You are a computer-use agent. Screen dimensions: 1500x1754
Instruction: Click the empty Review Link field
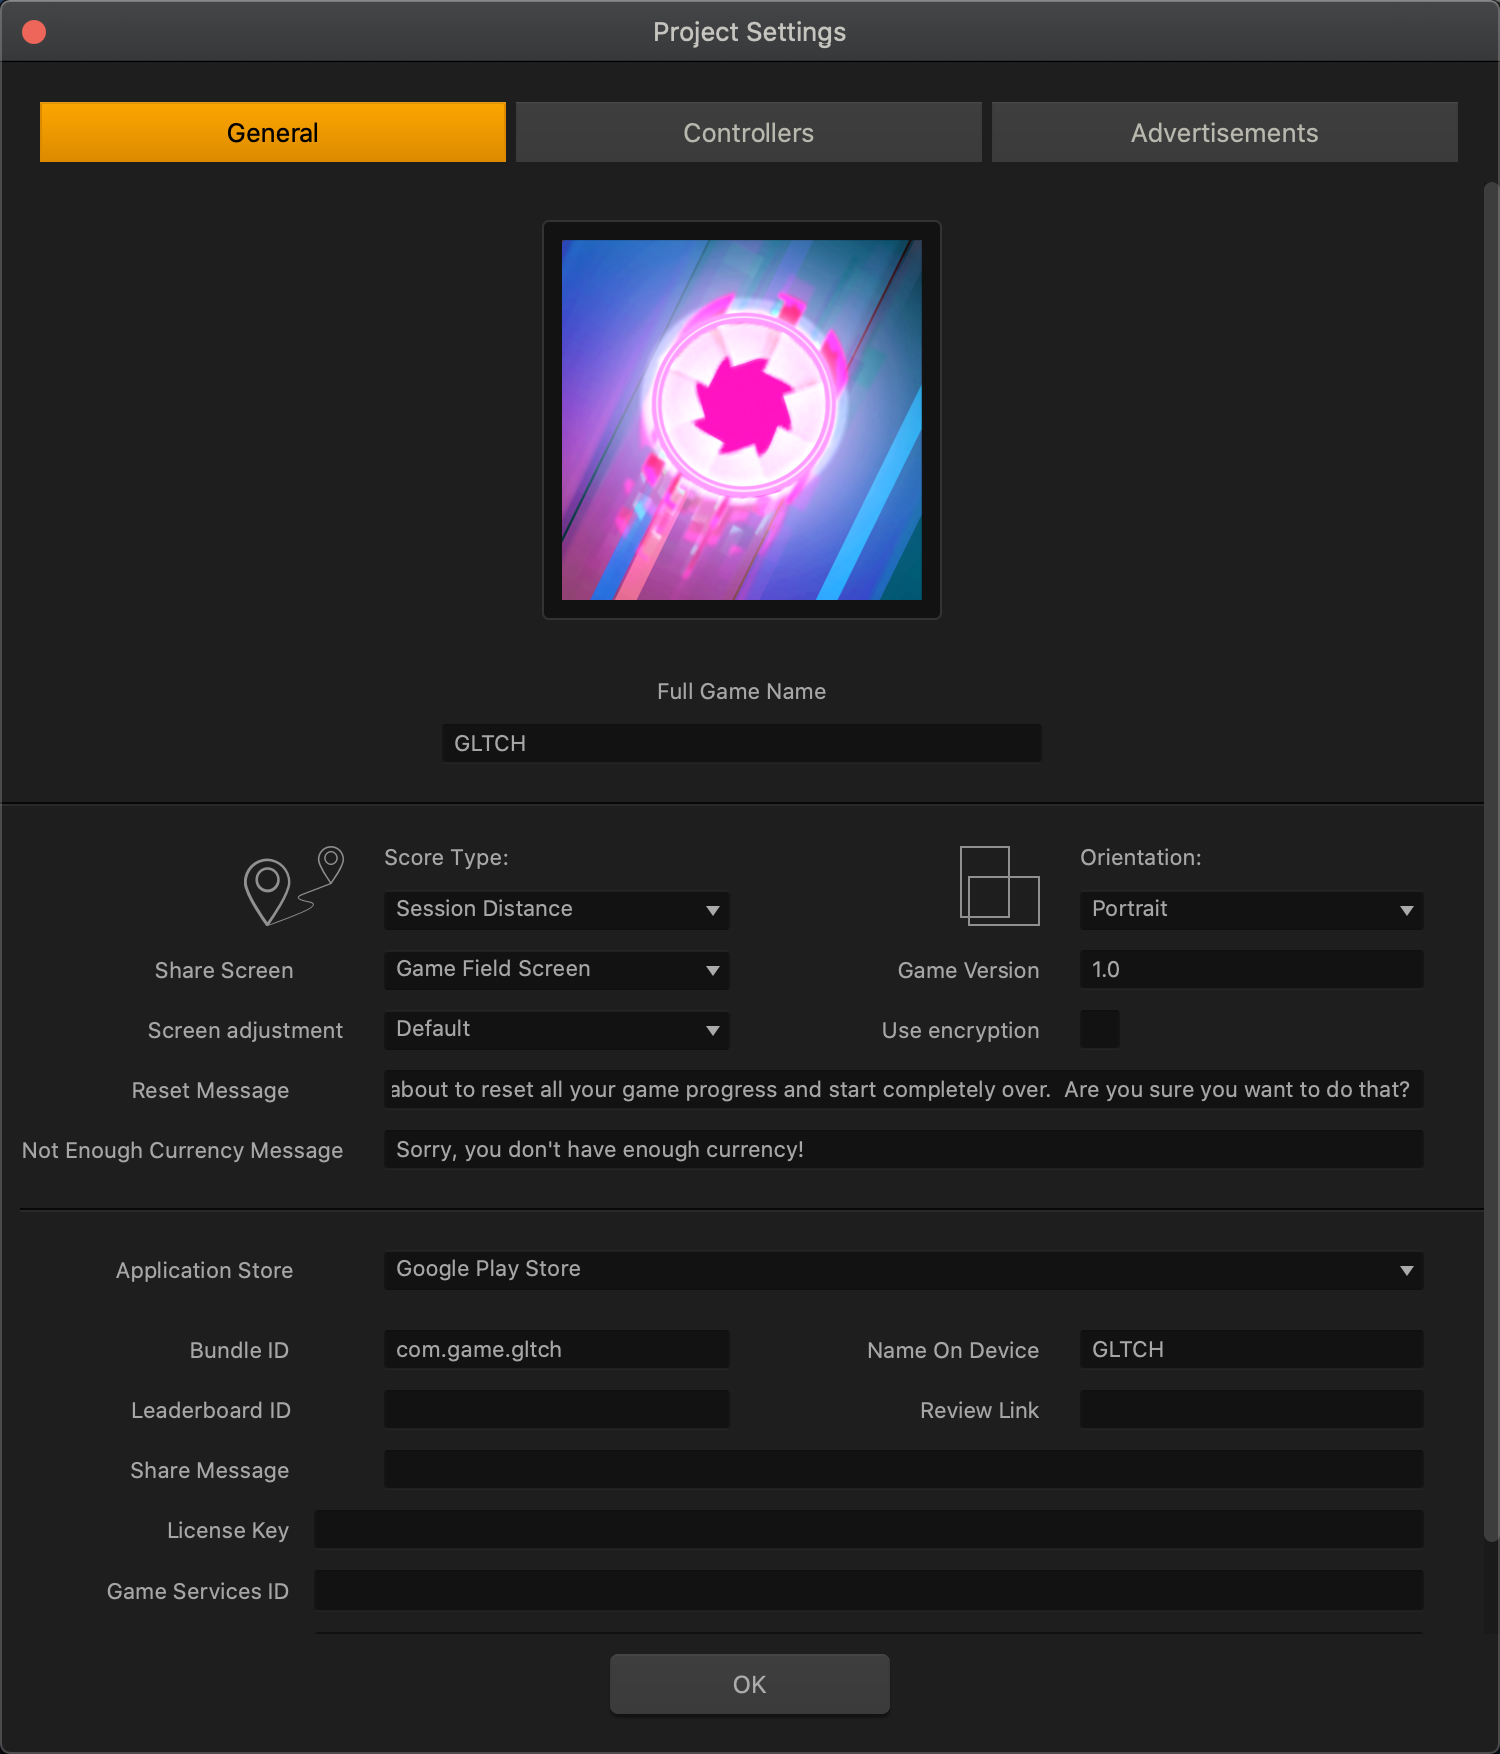pos(1251,1409)
